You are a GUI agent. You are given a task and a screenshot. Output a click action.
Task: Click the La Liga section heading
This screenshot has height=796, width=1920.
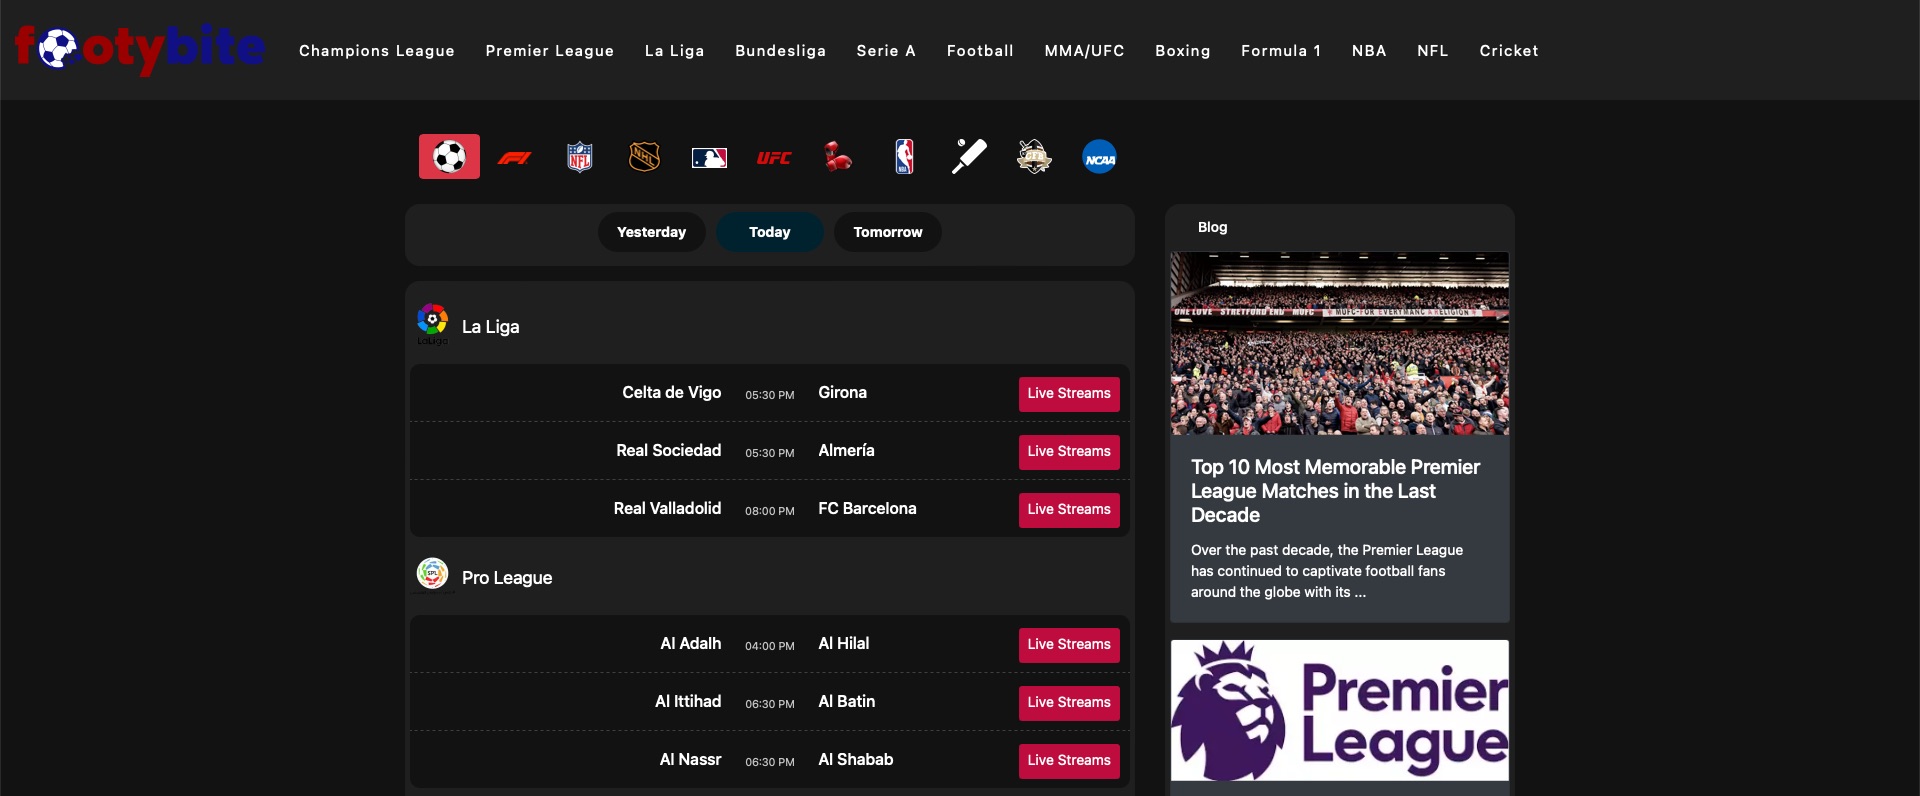[x=490, y=327]
